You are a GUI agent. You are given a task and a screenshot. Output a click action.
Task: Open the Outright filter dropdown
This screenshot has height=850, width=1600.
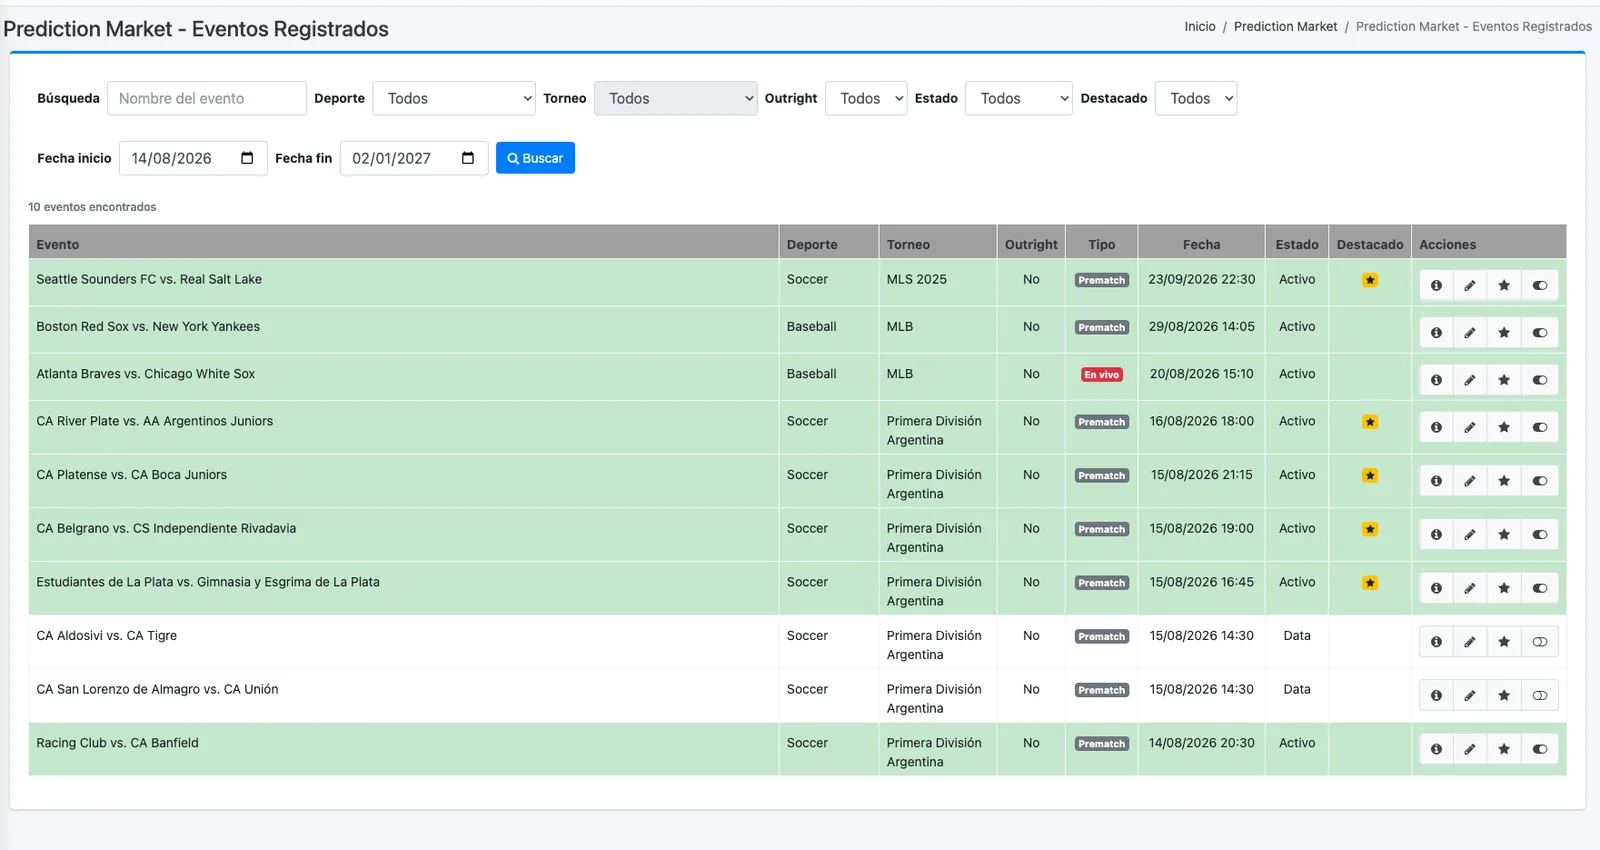[866, 98]
